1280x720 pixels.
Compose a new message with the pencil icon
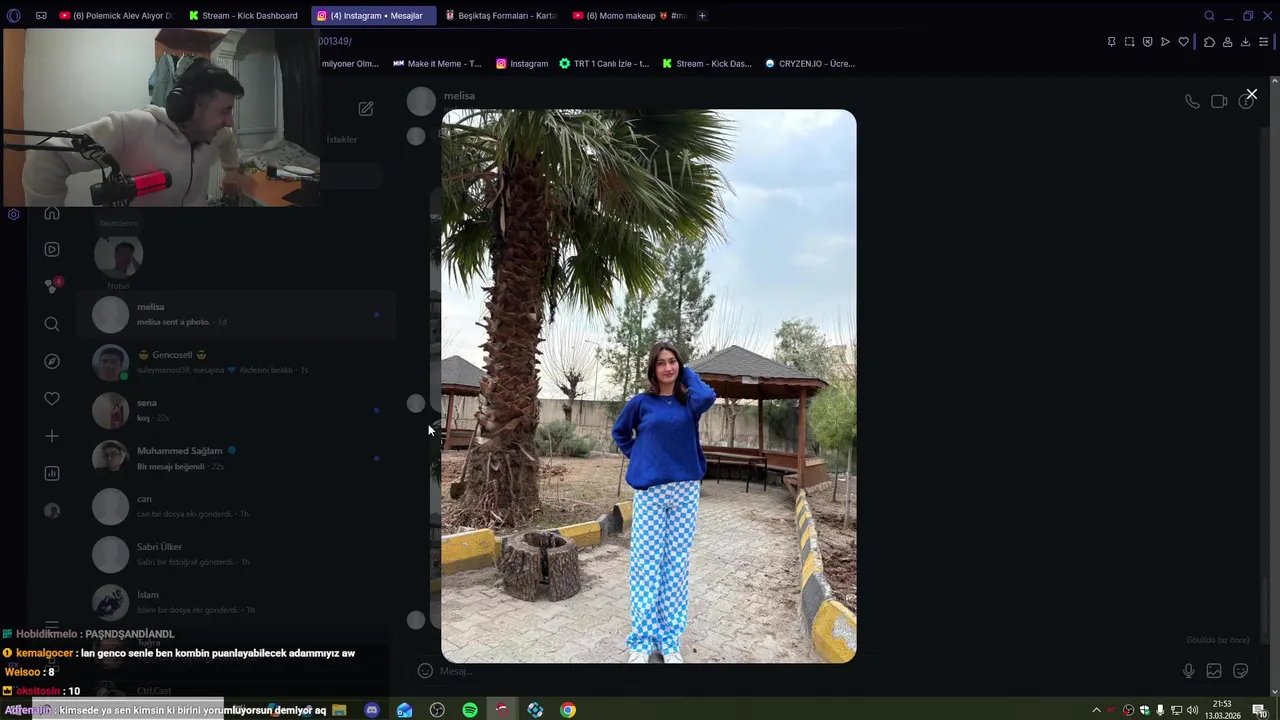click(x=366, y=108)
